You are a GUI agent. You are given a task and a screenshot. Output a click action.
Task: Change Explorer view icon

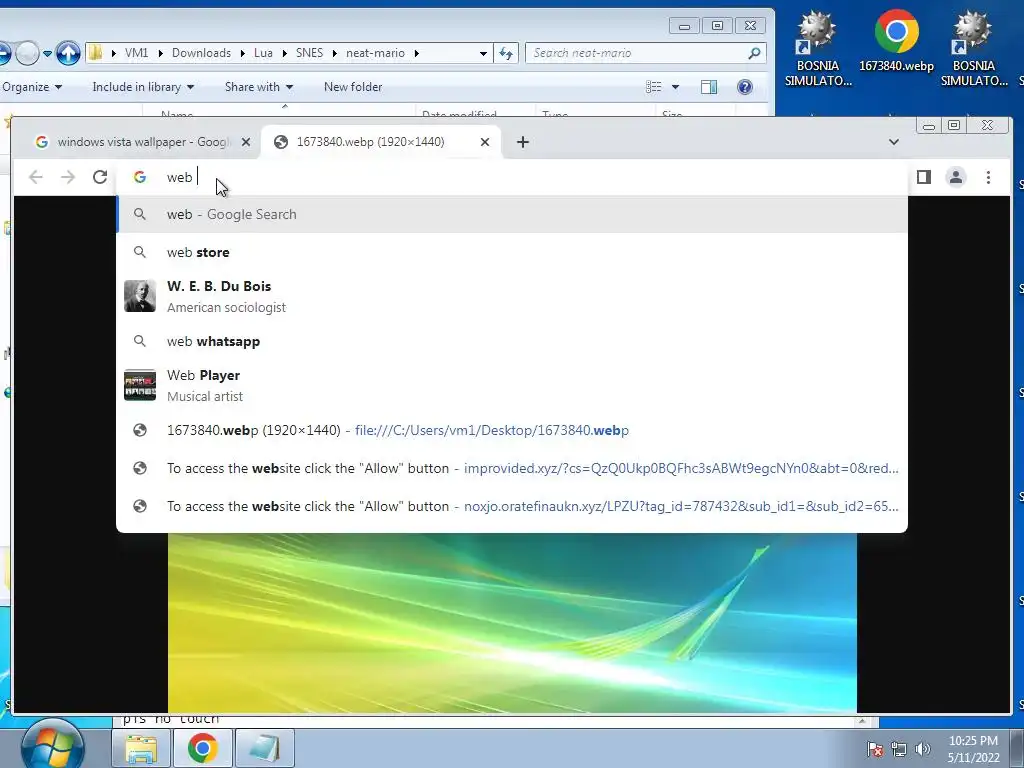click(x=654, y=87)
